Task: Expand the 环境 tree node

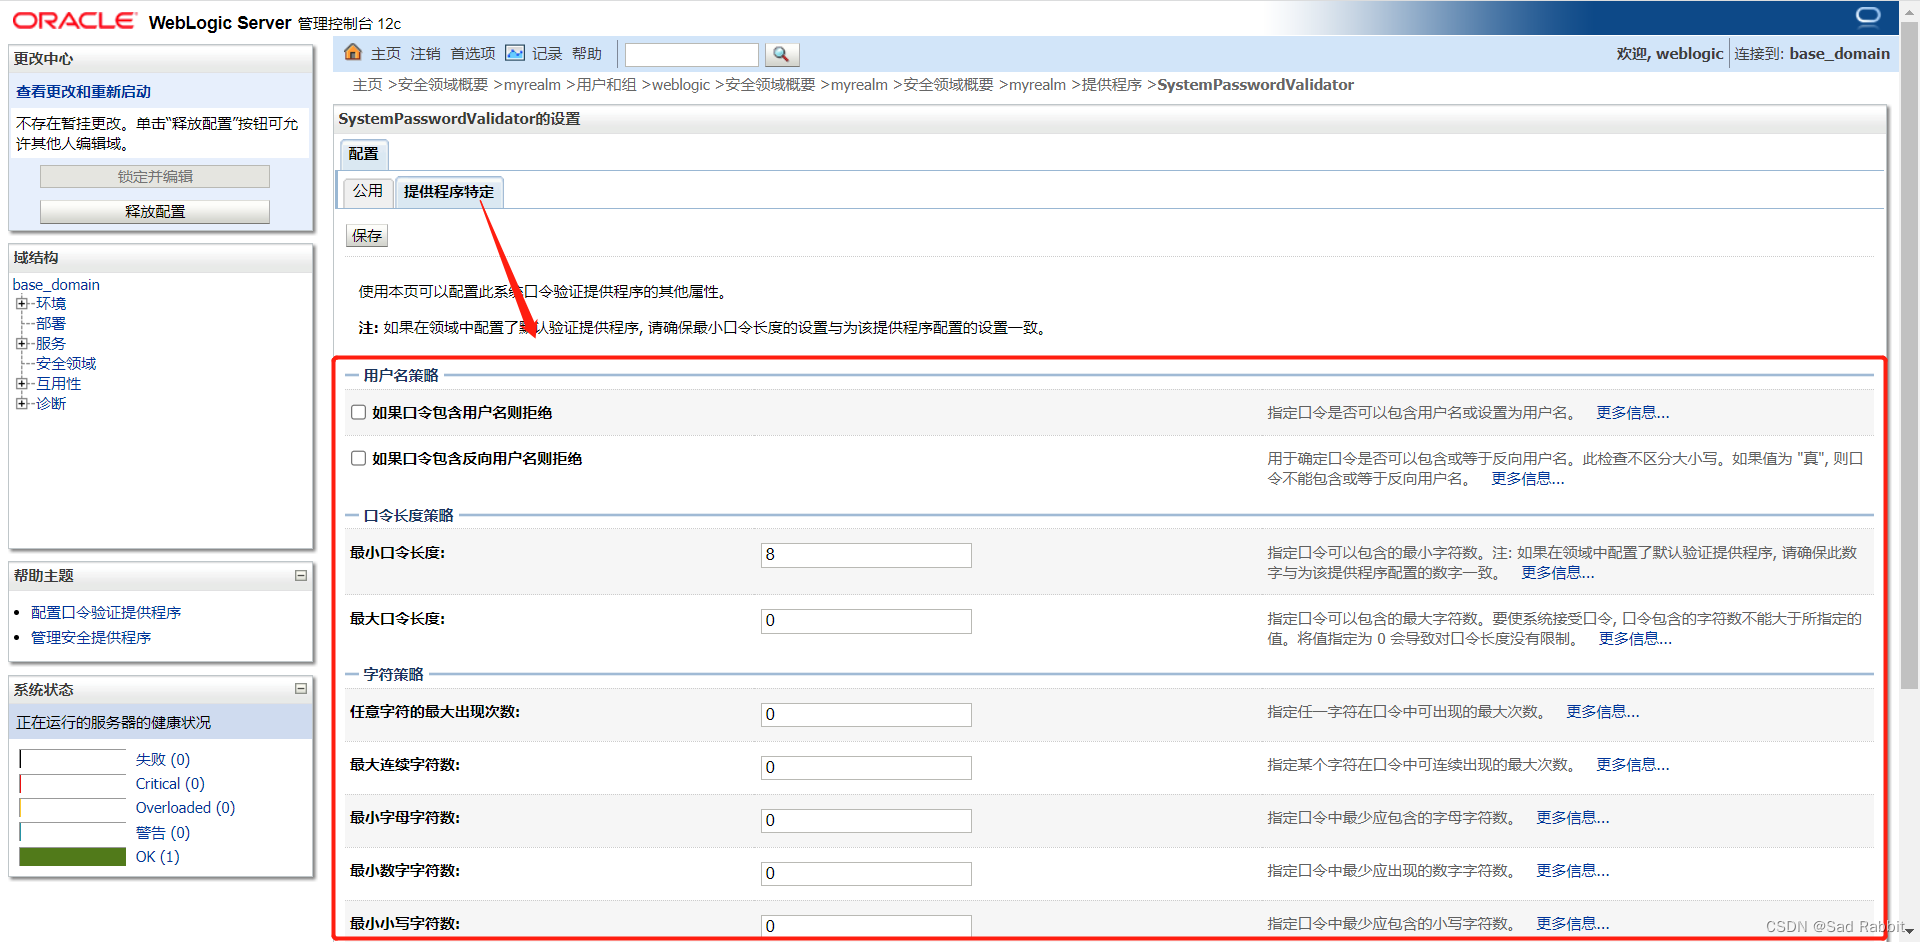Action: 23,303
